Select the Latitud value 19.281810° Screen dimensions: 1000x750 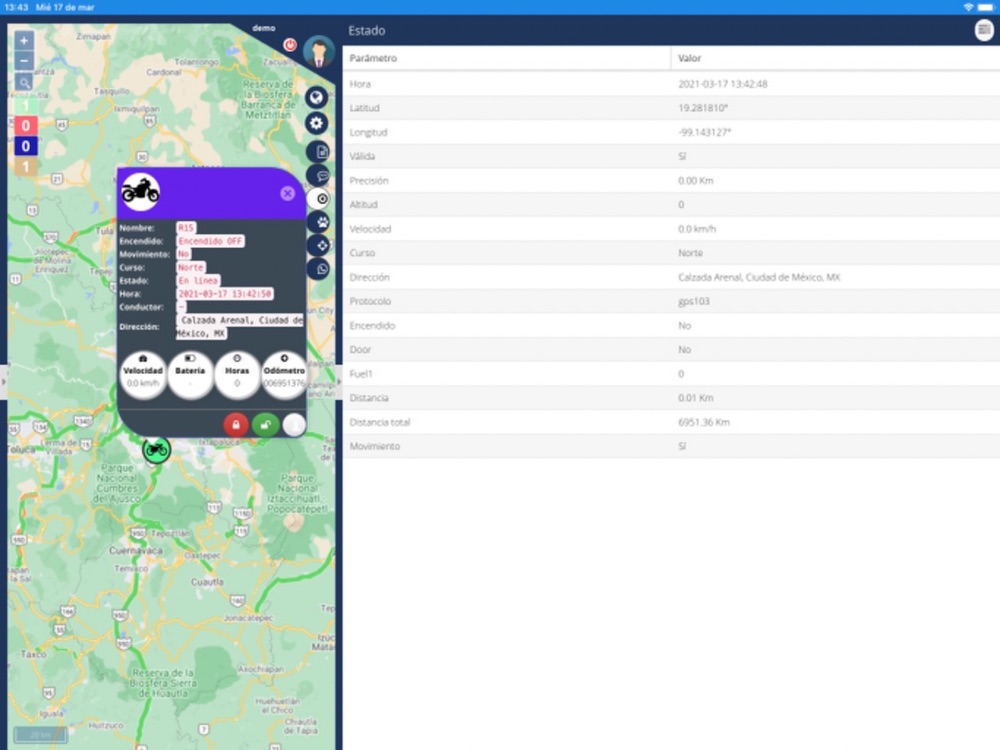[x=703, y=108]
